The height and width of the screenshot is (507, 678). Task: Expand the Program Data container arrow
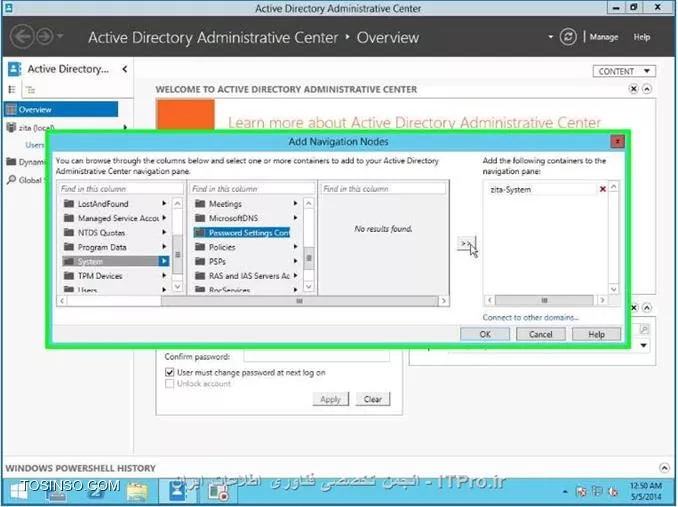click(x=164, y=247)
